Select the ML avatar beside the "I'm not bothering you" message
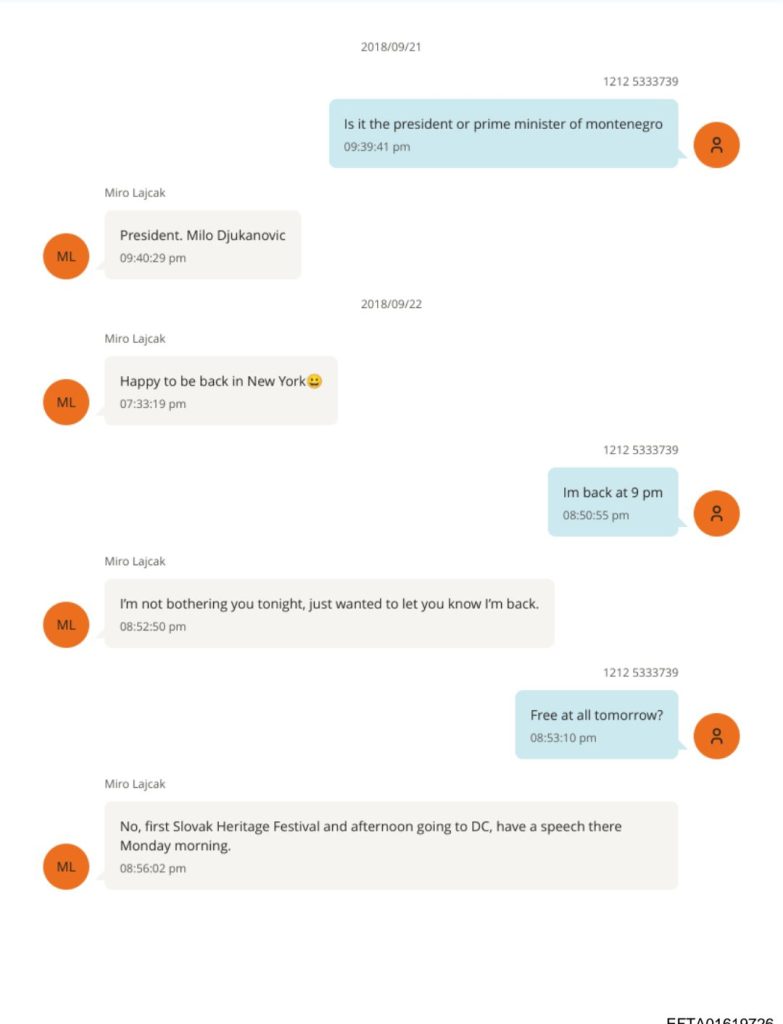 tap(66, 625)
